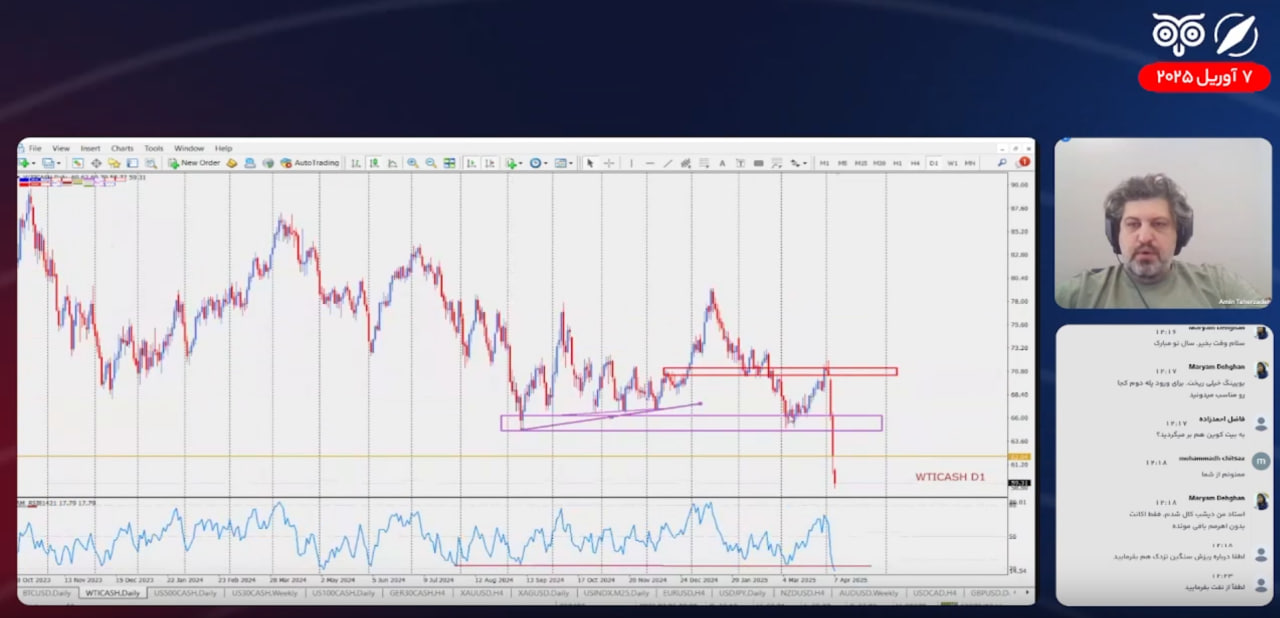Select the trendline drawing tool
This screenshot has width=1280, height=618.
668,163
